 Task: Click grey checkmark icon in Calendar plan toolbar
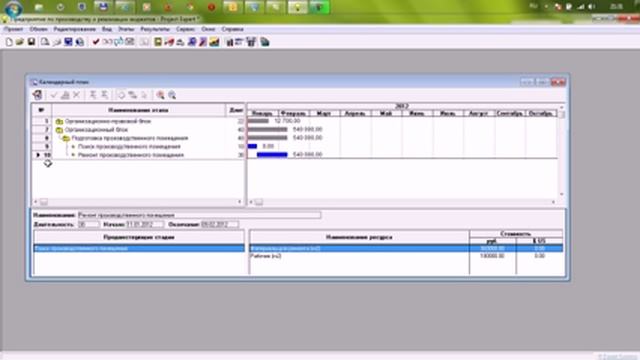(53, 95)
